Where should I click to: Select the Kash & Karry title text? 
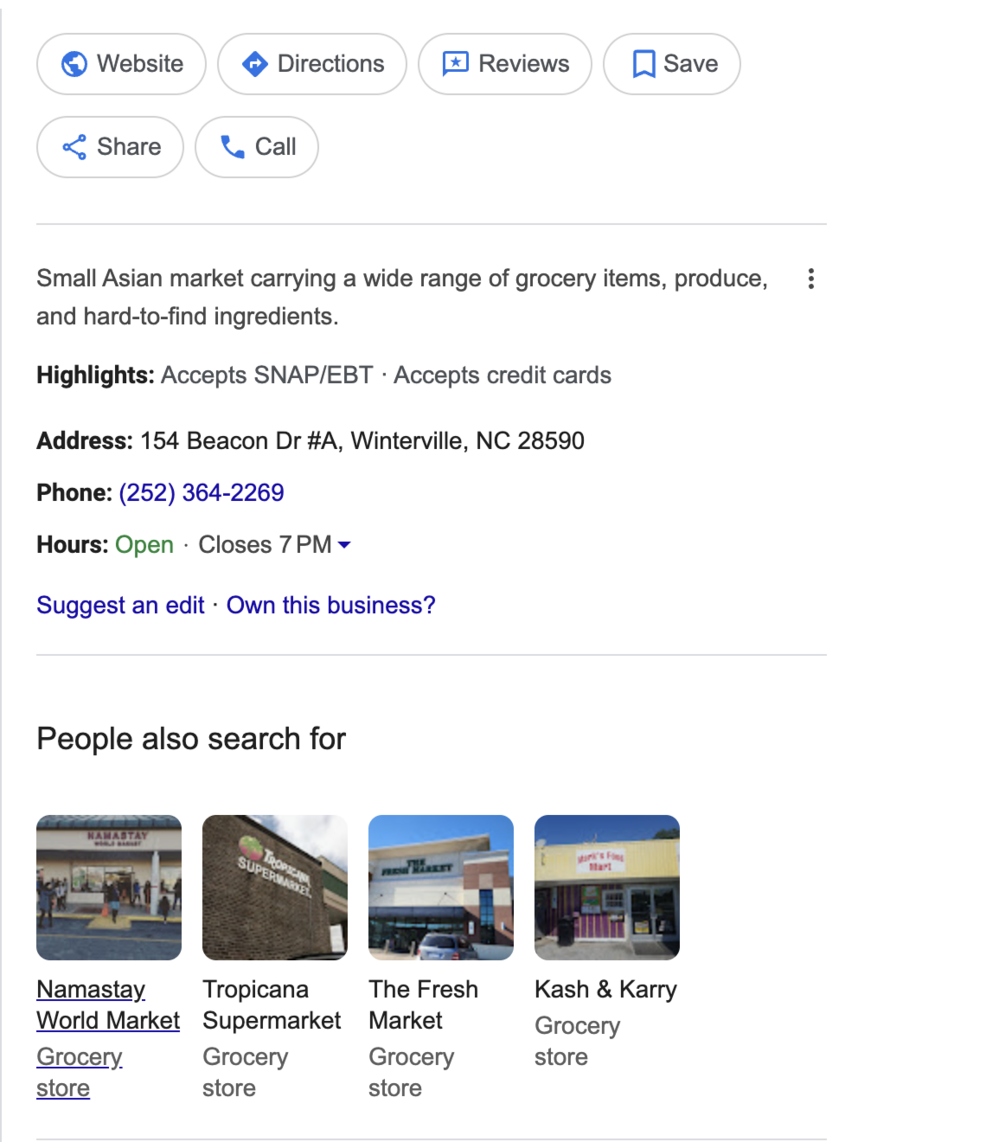click(605, 990)
